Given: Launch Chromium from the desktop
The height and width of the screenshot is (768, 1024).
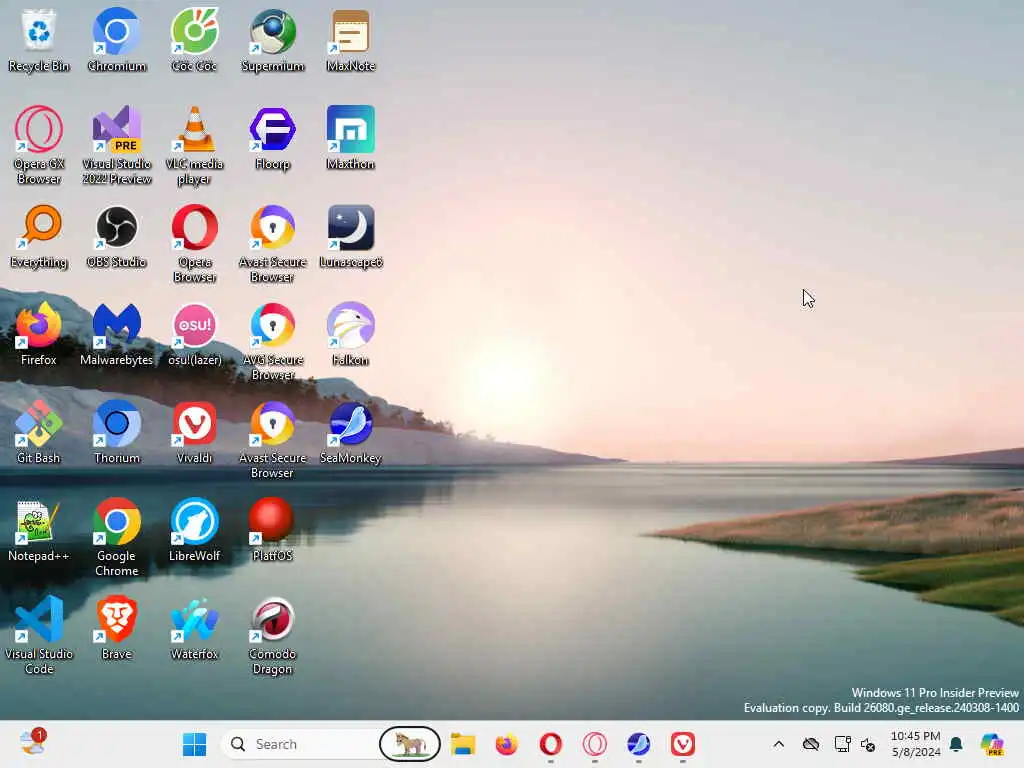Looking at the screenshot, I should click(x=116, y=39).
